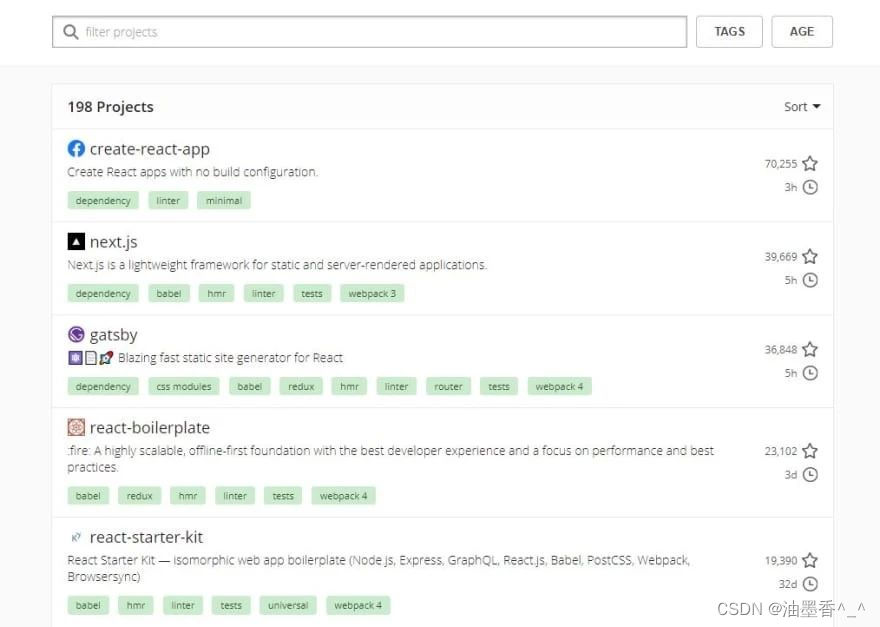
Task: Enable the minimal tag filter
Action: pyautogui.click(x=223, y=200)
